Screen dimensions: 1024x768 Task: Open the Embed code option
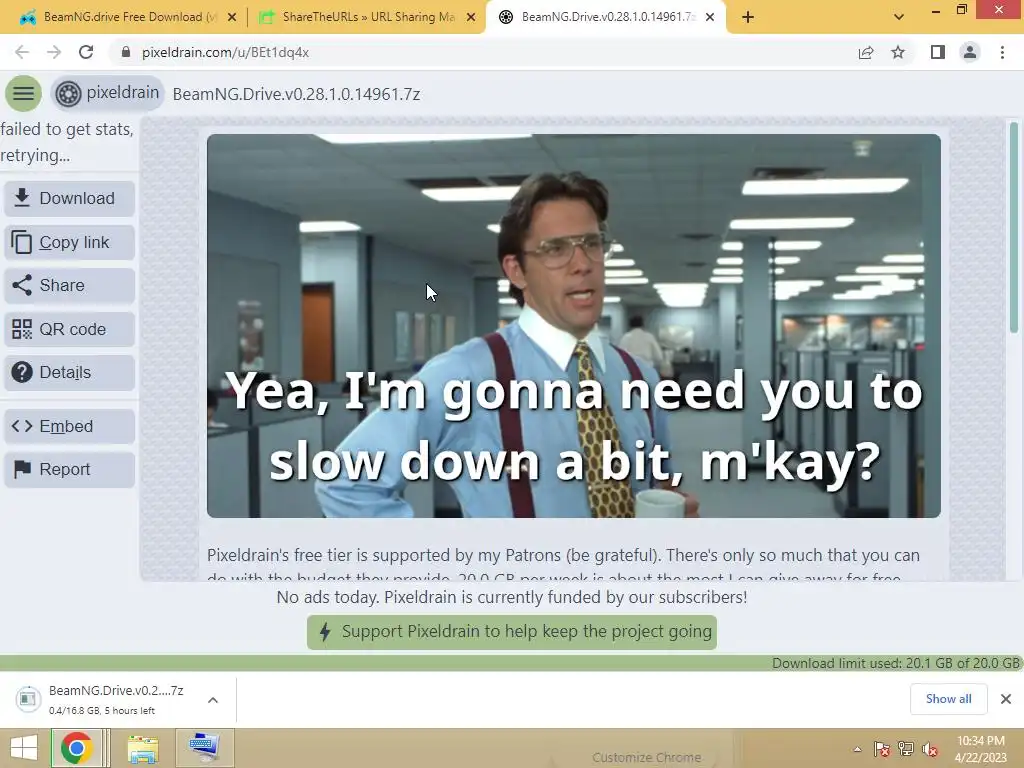[69, 426]
